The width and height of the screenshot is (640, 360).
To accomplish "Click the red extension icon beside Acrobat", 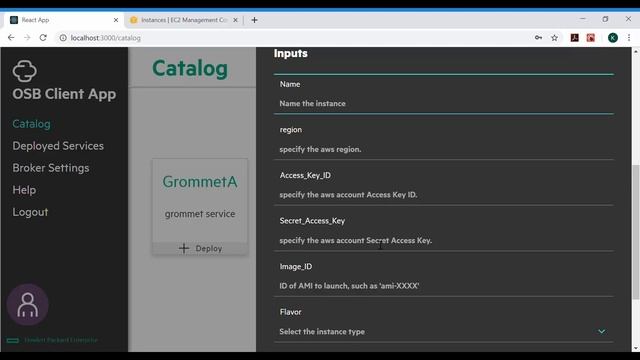I will (591, 38).
